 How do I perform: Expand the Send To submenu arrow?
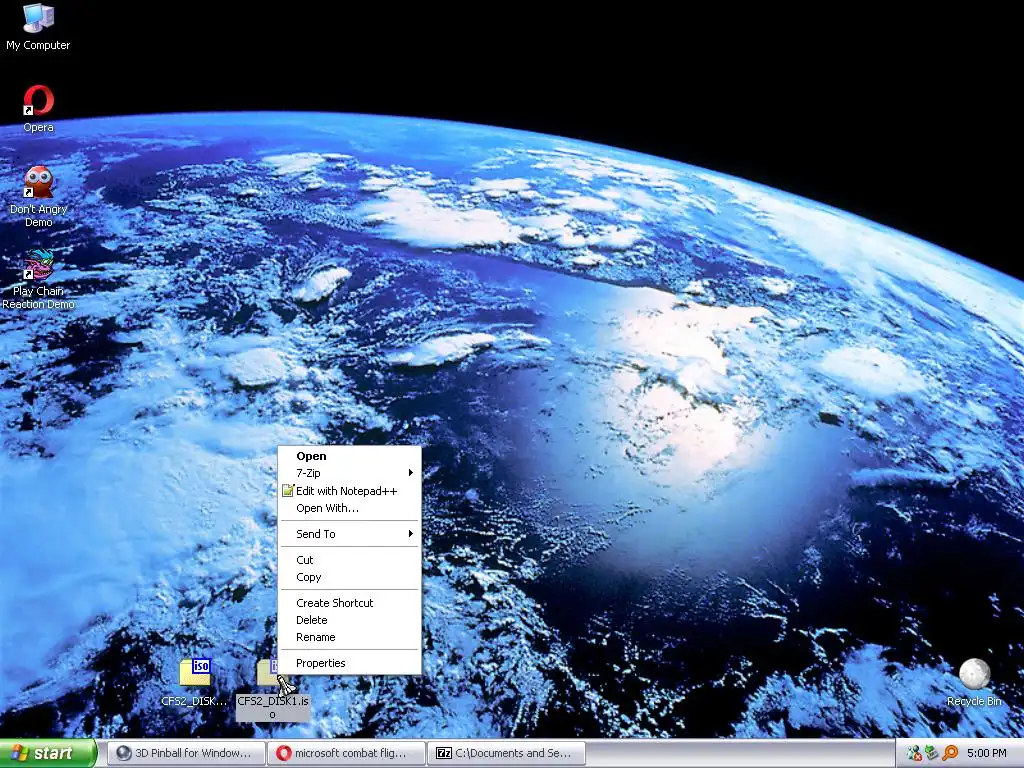pyautogui.click(x=411, y=534)
